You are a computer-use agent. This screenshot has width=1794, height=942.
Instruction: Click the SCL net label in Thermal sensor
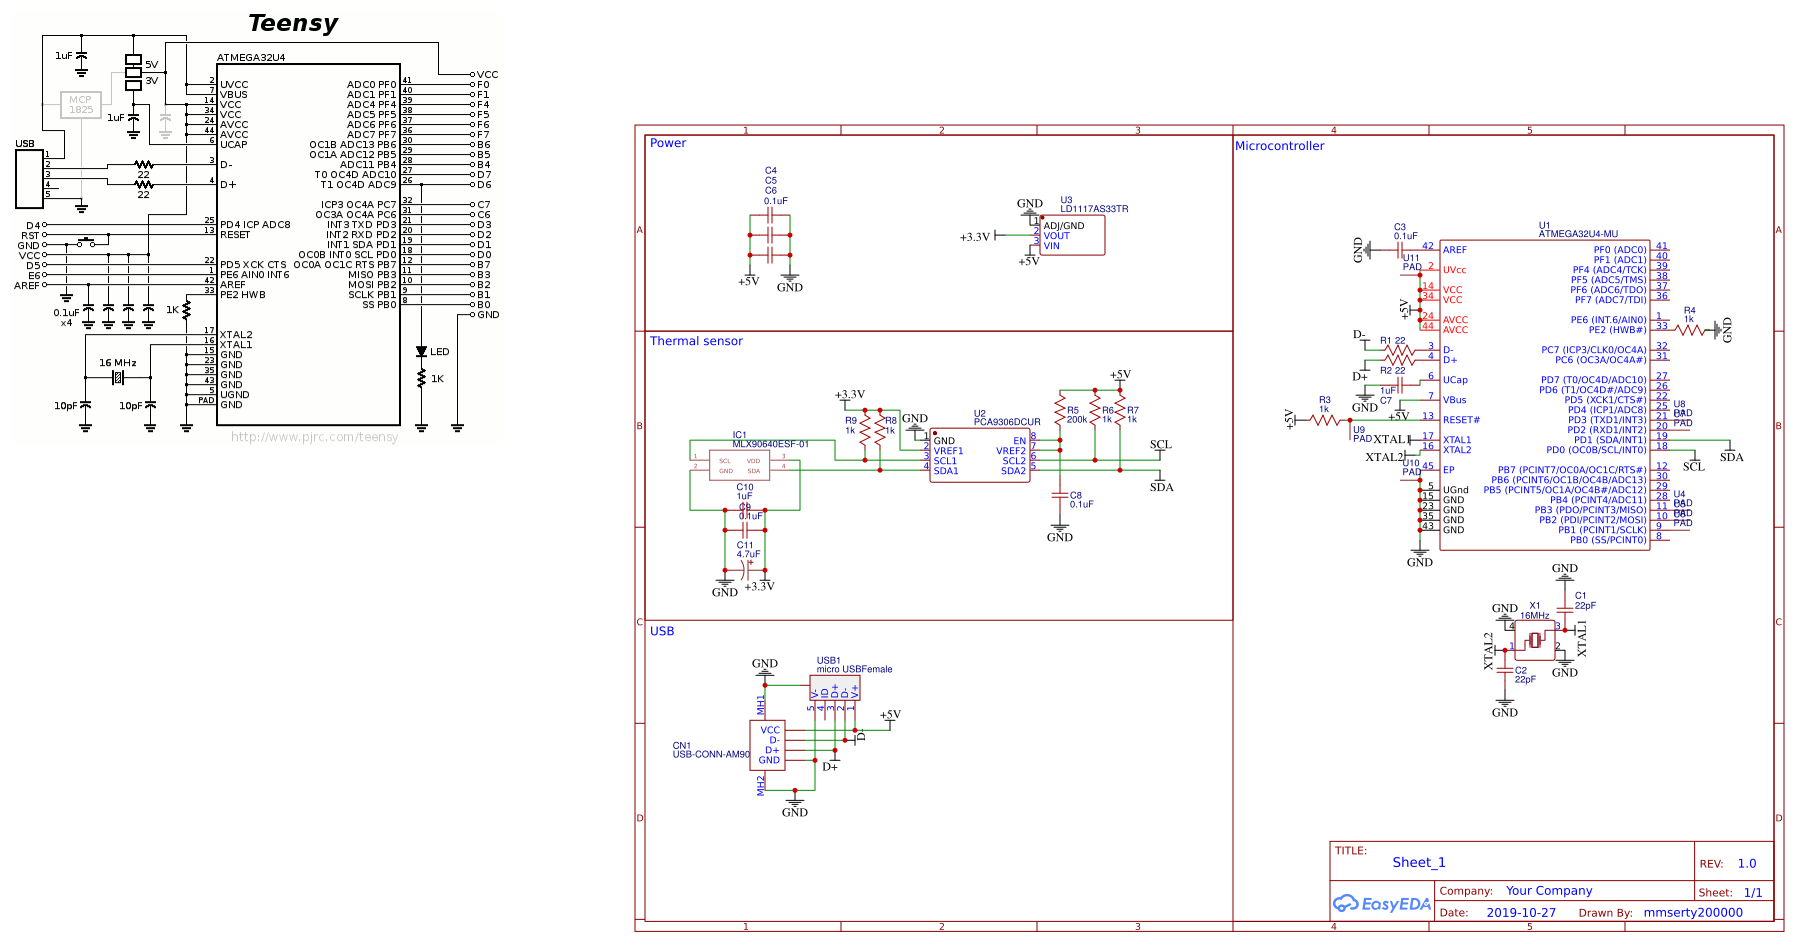(1160, 445)
